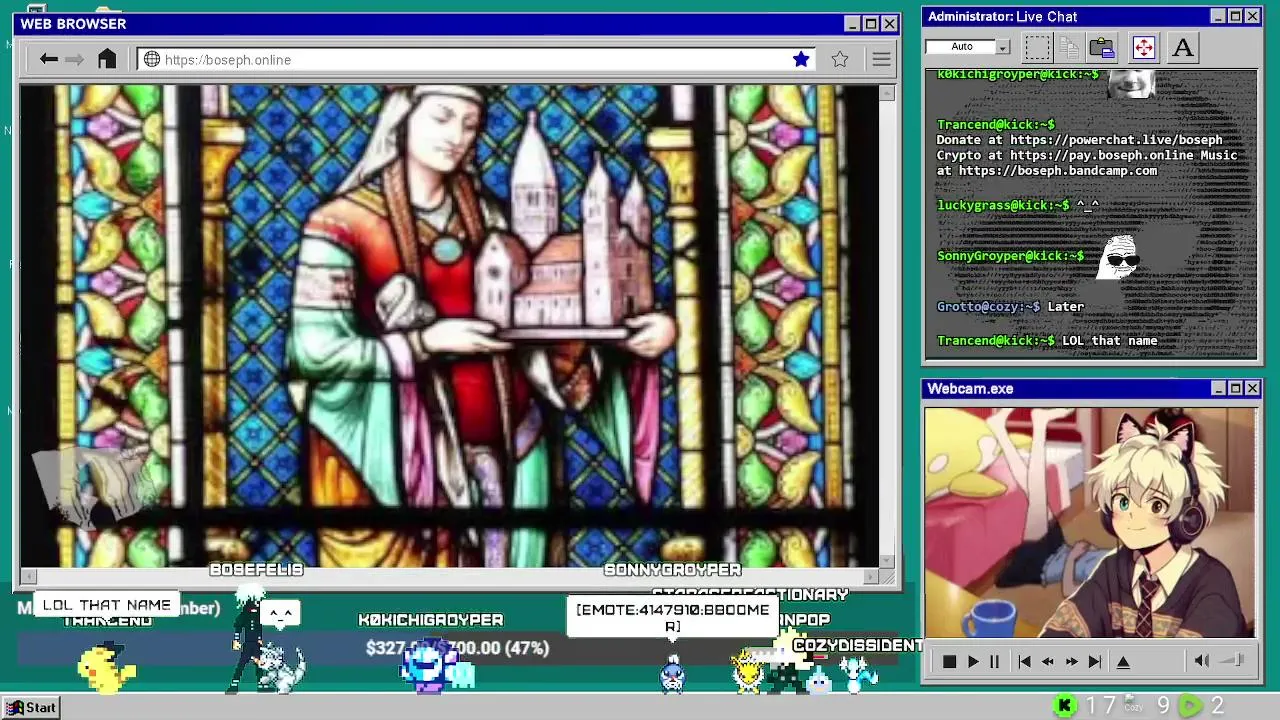This screenshot has height=720, width=1280.
Task: Rewind in the Webcam.exe controls
Action: [x=1047, y=661]
